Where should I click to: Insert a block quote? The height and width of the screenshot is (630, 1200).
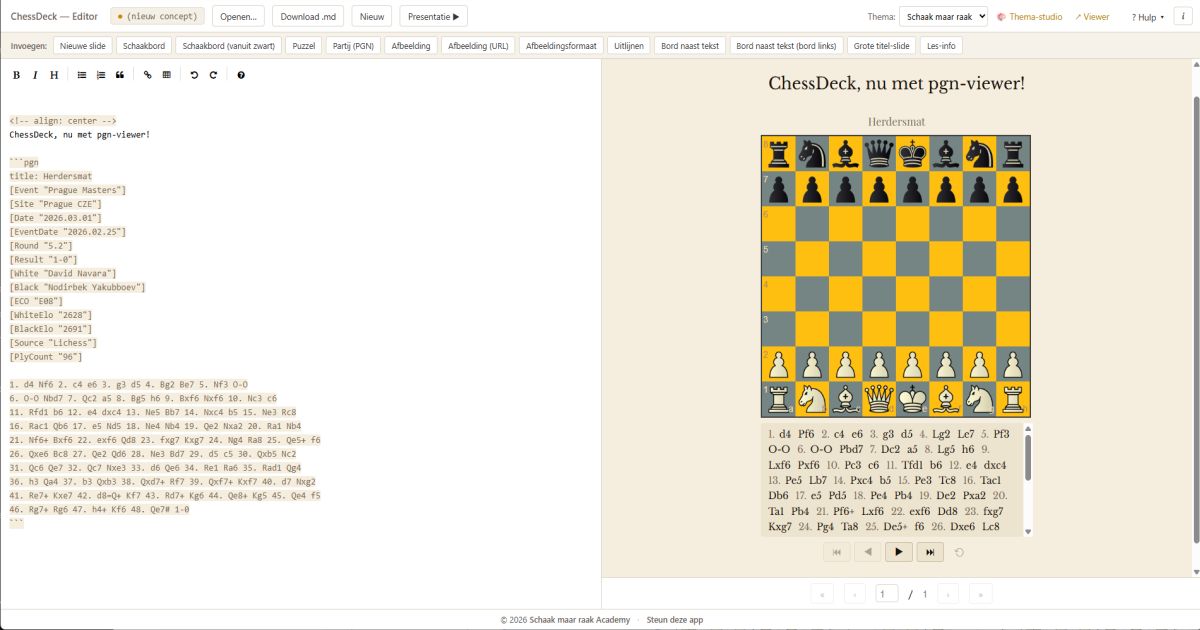120,75
